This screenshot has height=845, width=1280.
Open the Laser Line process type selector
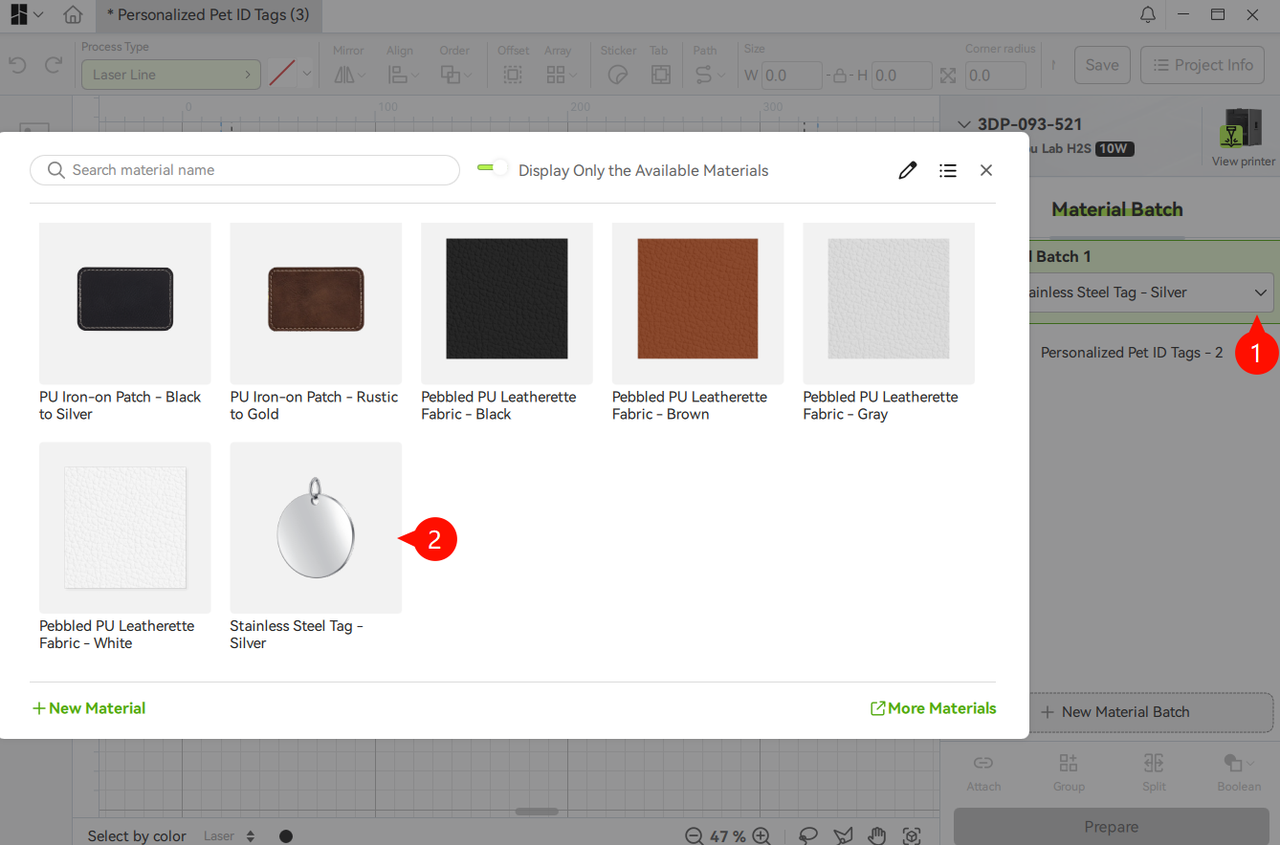(x=171, y=74)
